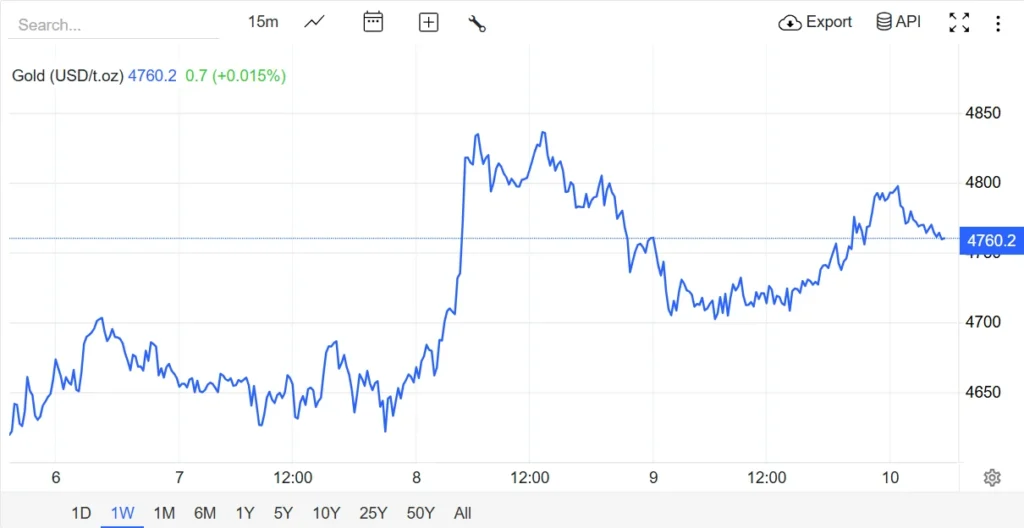Show All historical data
The height and width of the screenshot is (528, 1024).
[x=462, y=513]
